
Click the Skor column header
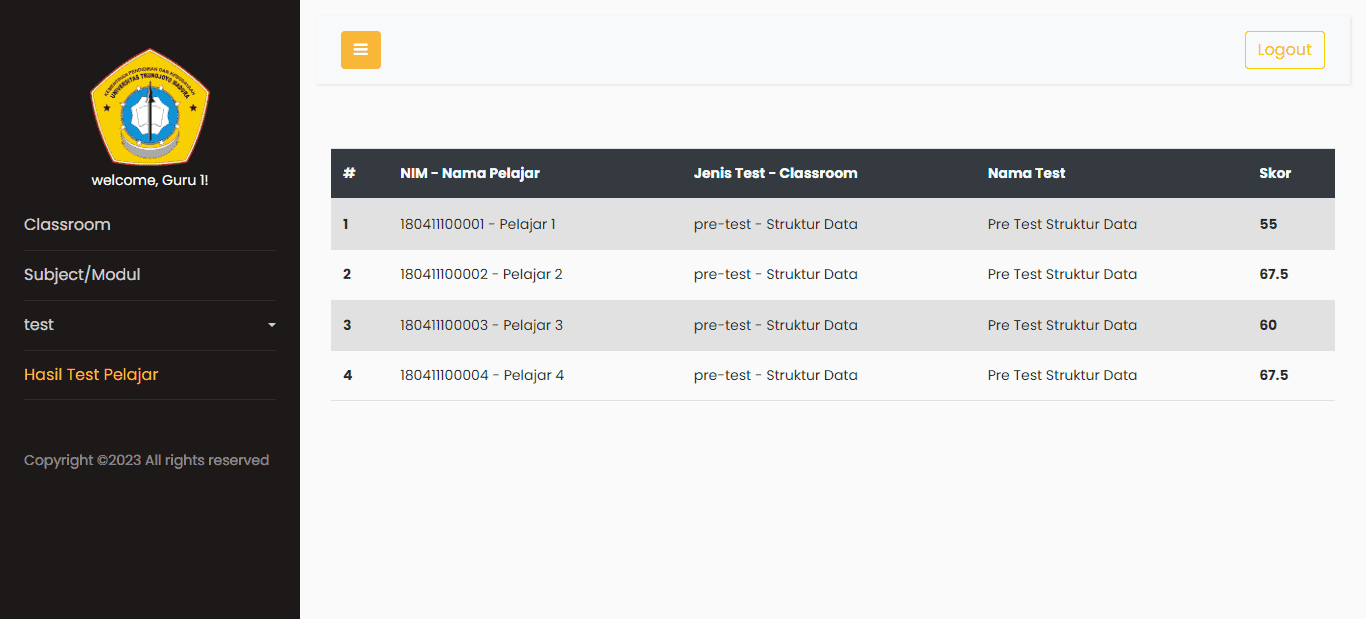point(1274,172)
